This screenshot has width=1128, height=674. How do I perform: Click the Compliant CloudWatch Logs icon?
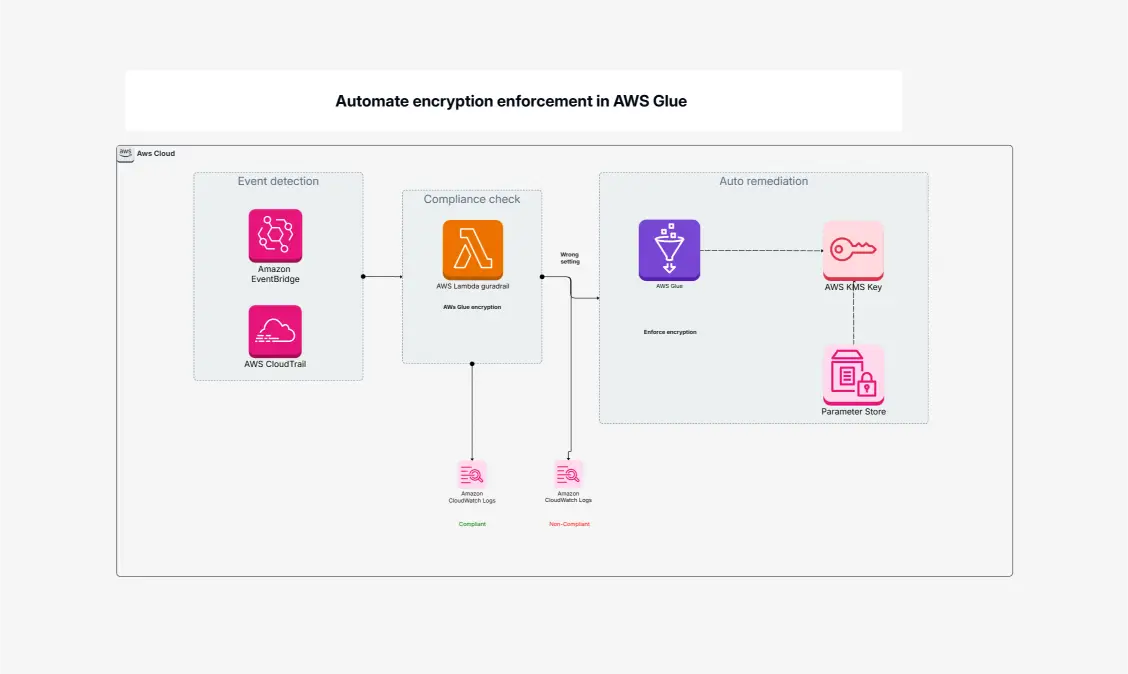472,476
